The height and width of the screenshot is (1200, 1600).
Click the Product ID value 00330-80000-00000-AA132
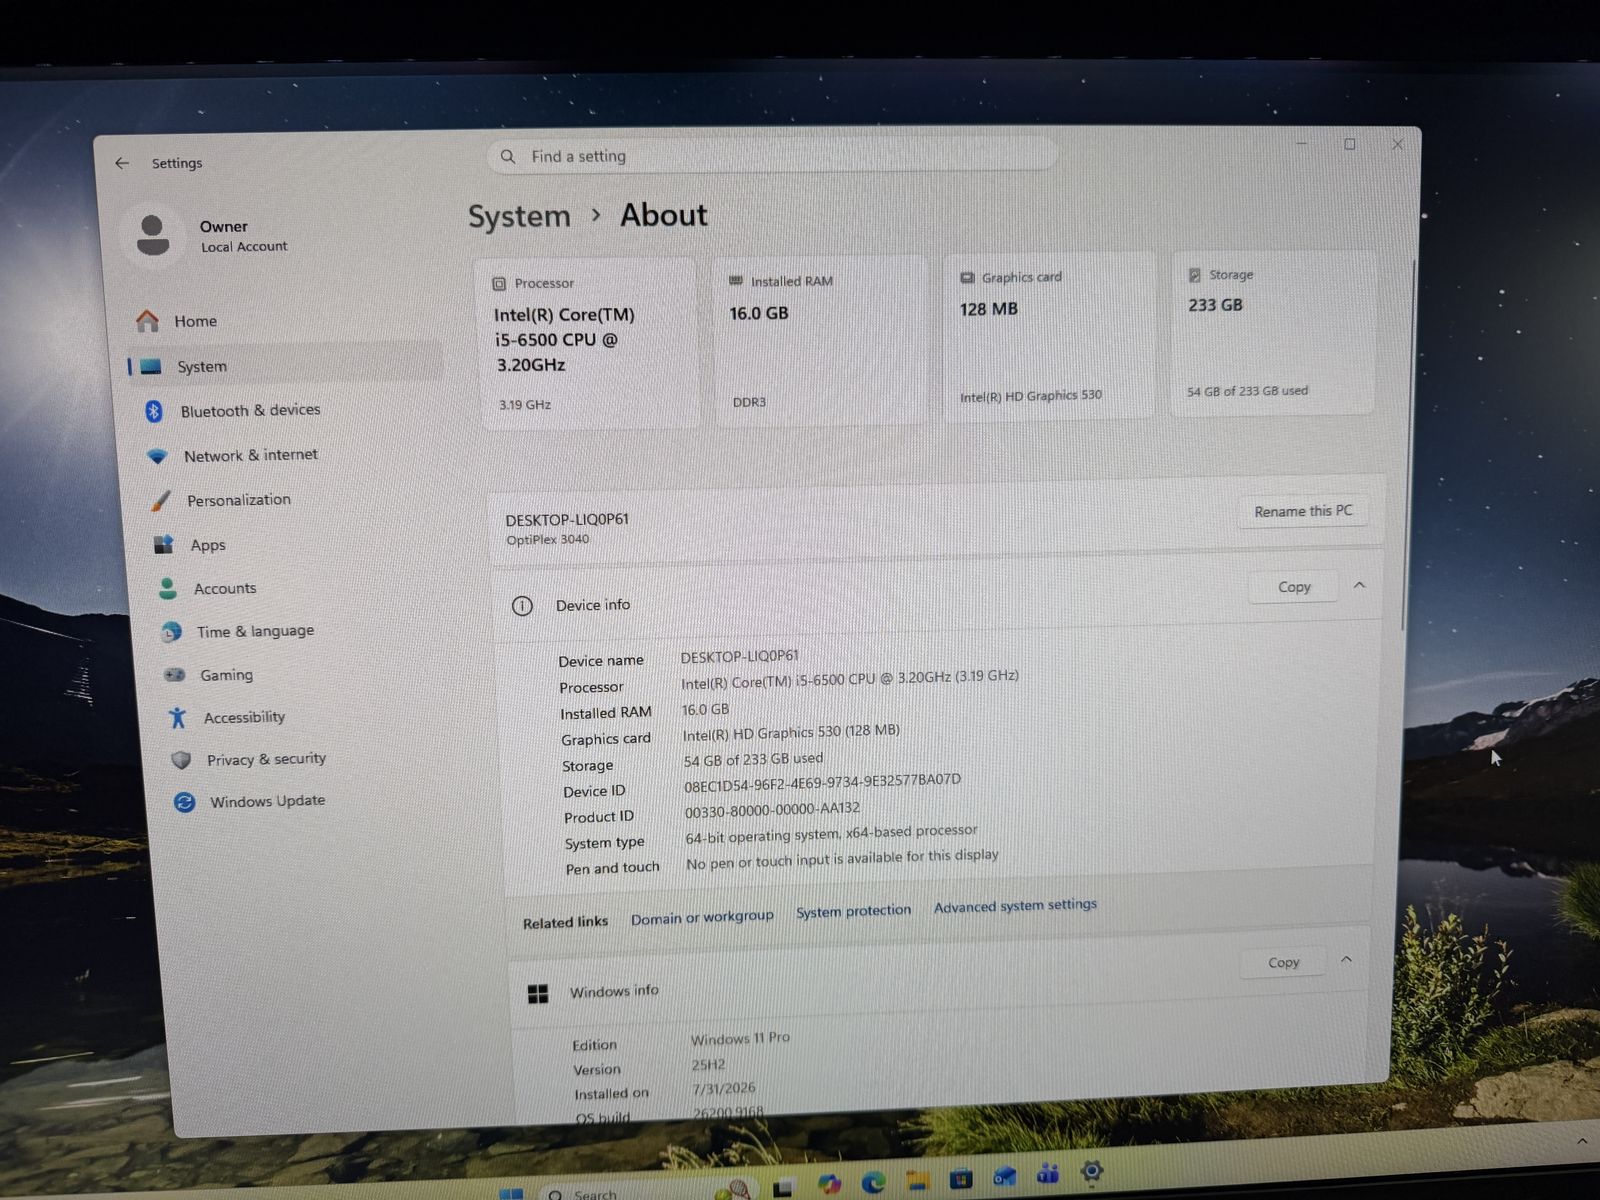click(772, 809)
